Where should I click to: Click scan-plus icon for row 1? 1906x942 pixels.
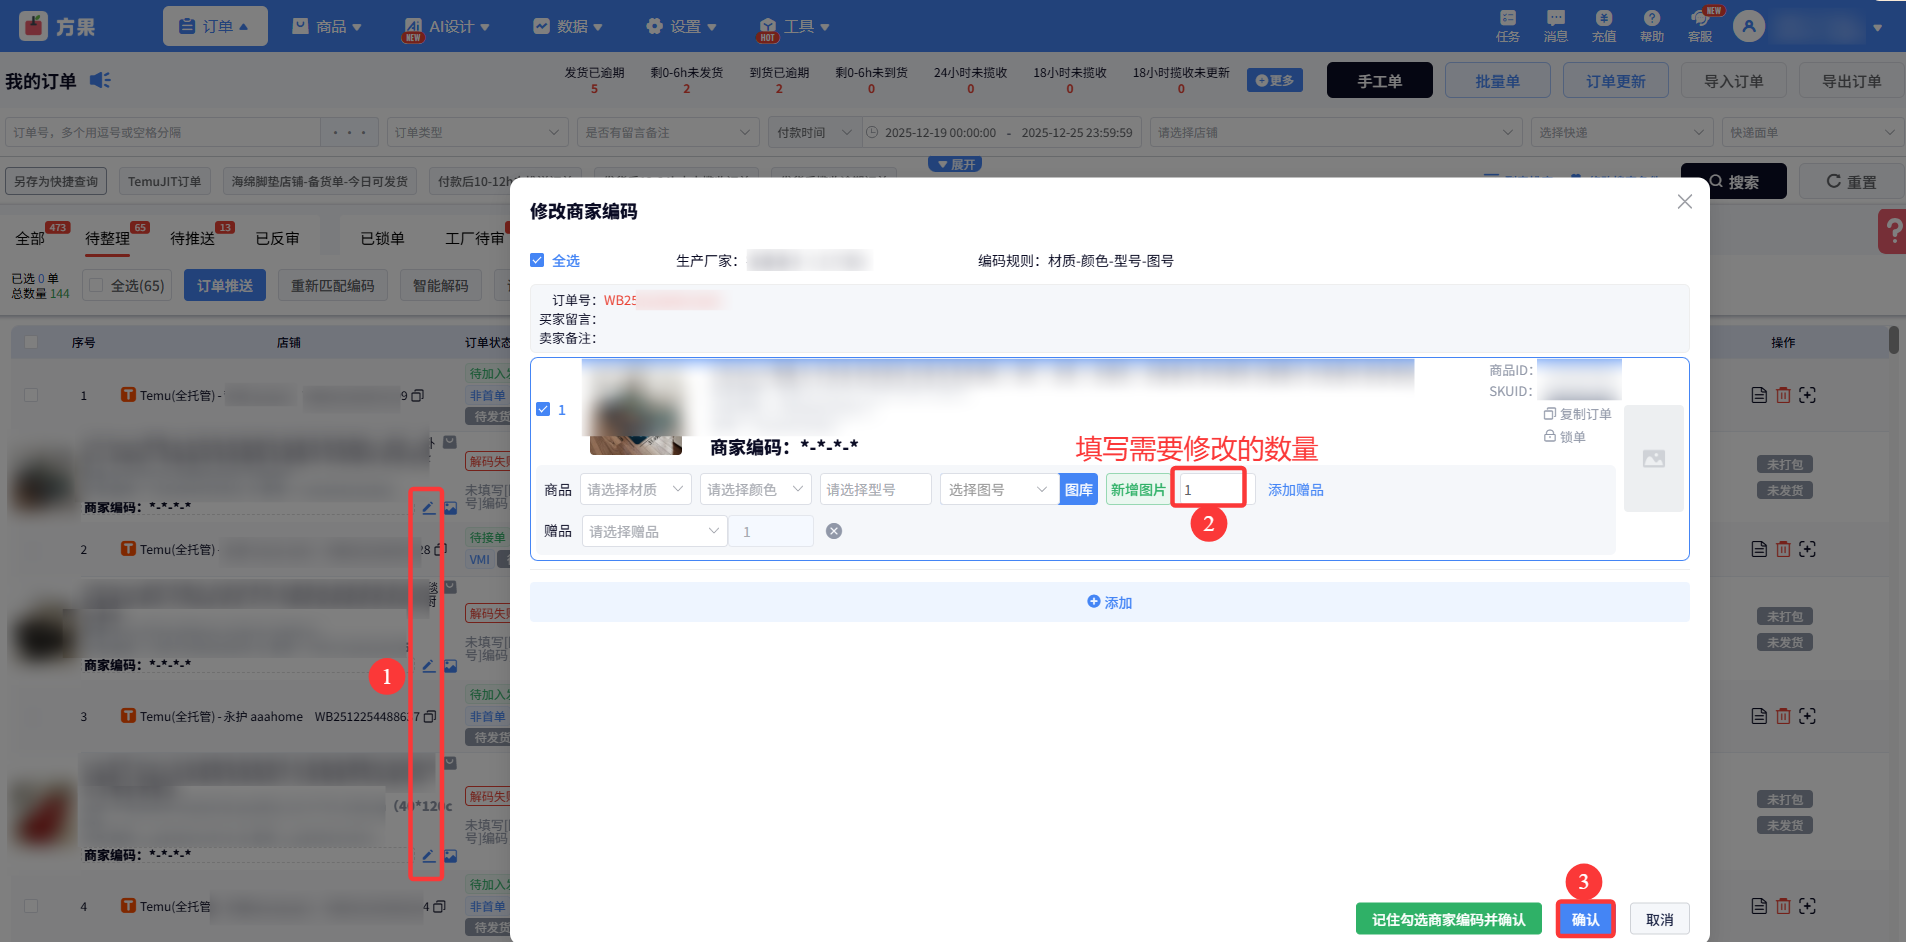[x=1807, y=395]
